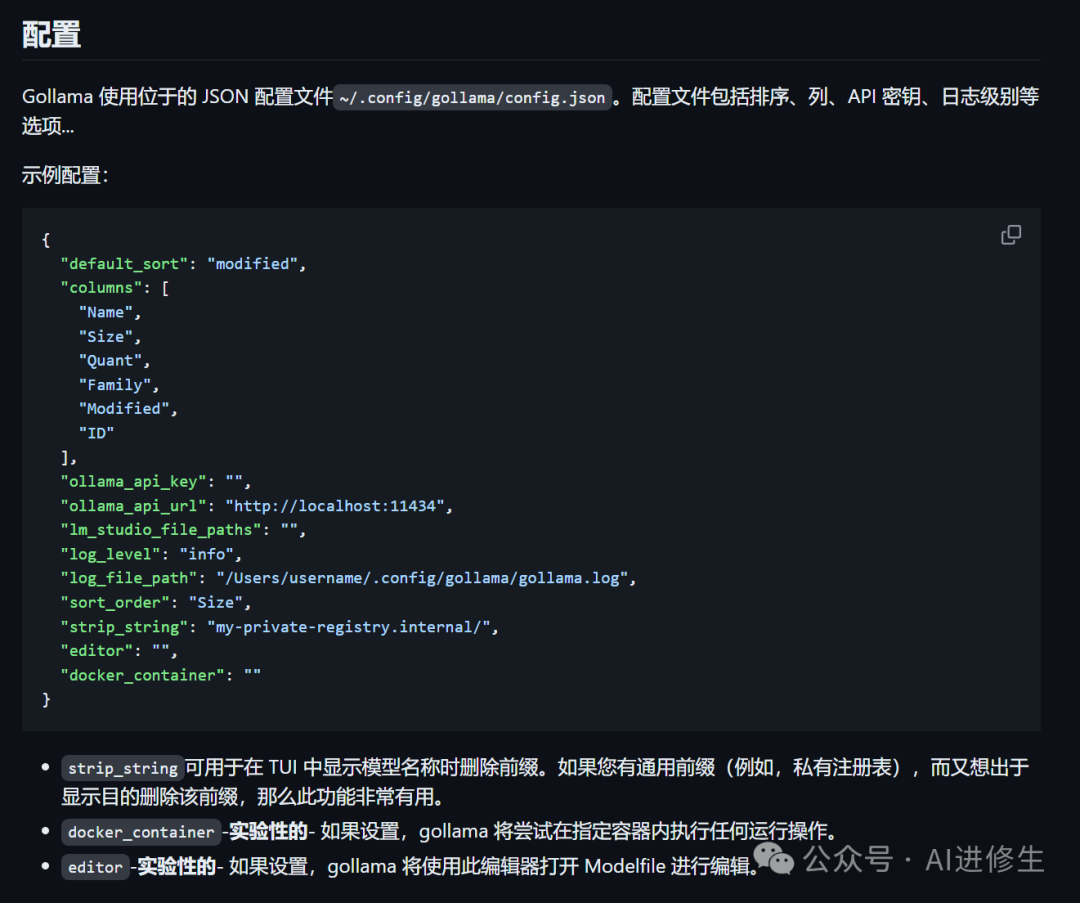The width and height of the screenshot is (1080, 903).
Task: Click the docker_container code tag in bullet list
Action: pos(141,832)
